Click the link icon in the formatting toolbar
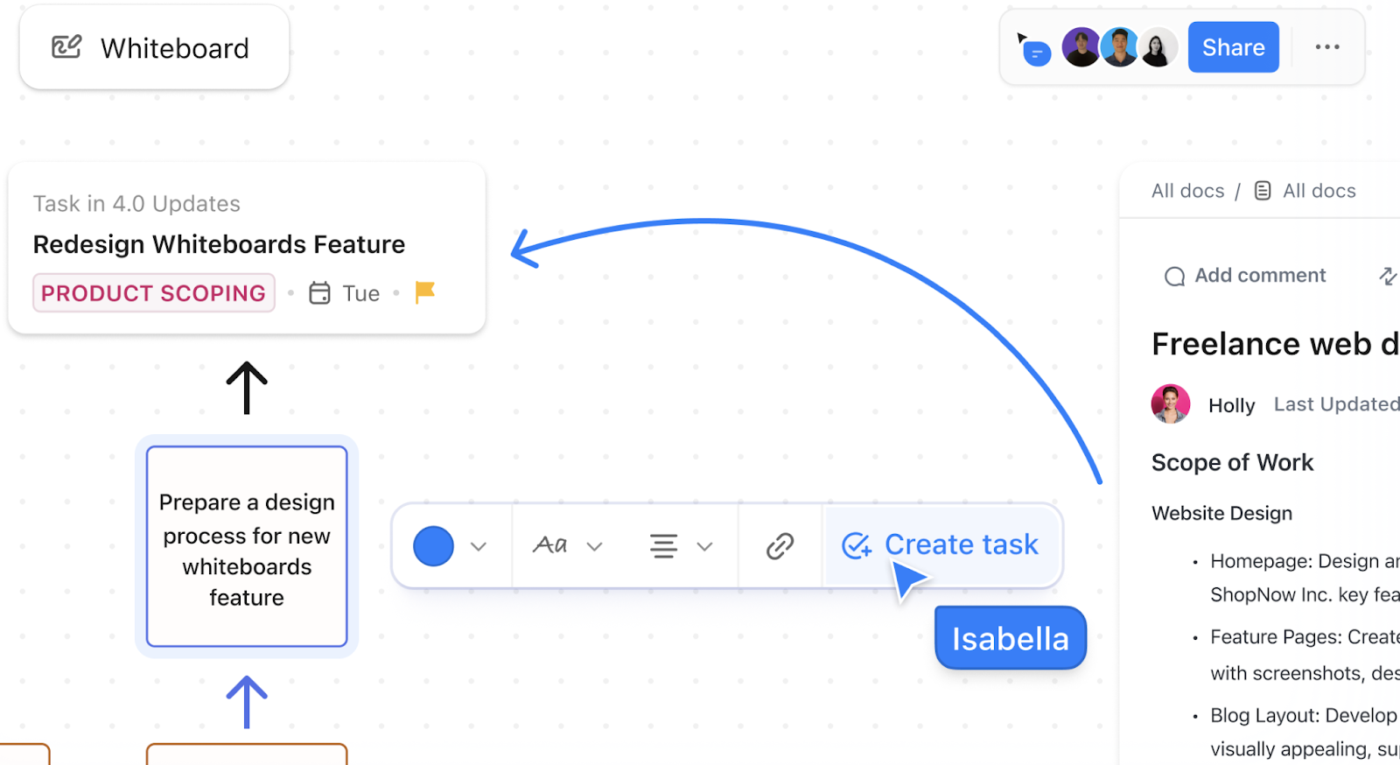Image resolution: width=1400 pixels, height=765 pixels. (779, 545)
